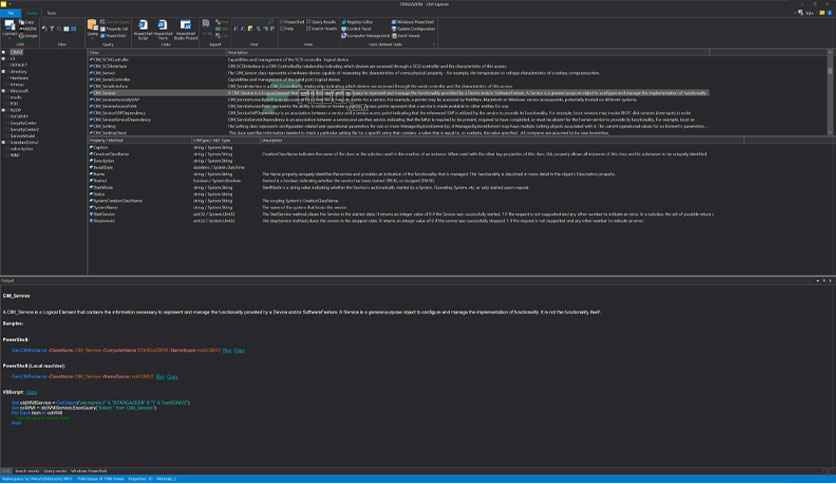Viewport: 836px width, 484px height.
Task: Open the User Defined Tools dialog launcher
Action: [x=434, y=44]
